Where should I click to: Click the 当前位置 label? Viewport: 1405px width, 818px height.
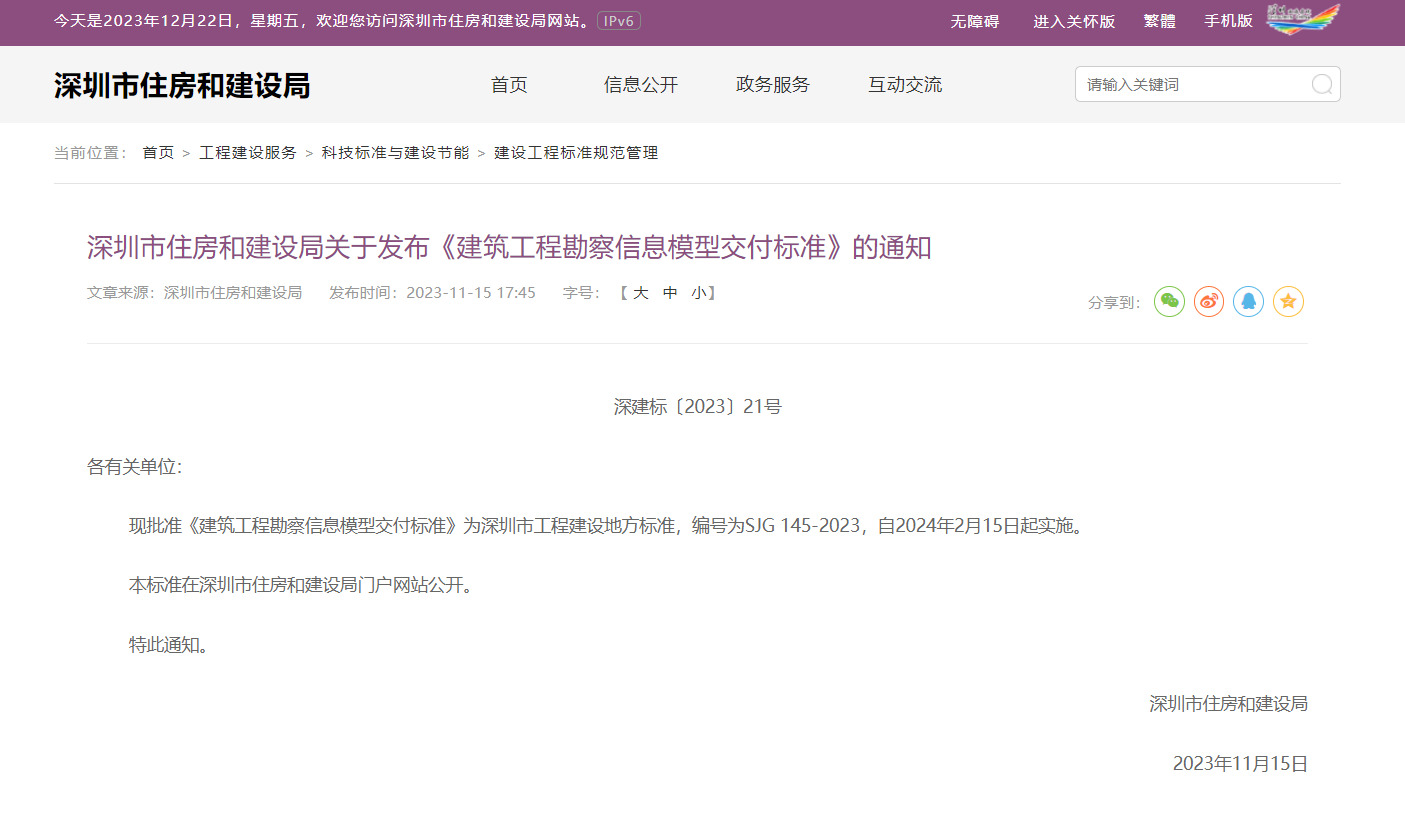91,153
